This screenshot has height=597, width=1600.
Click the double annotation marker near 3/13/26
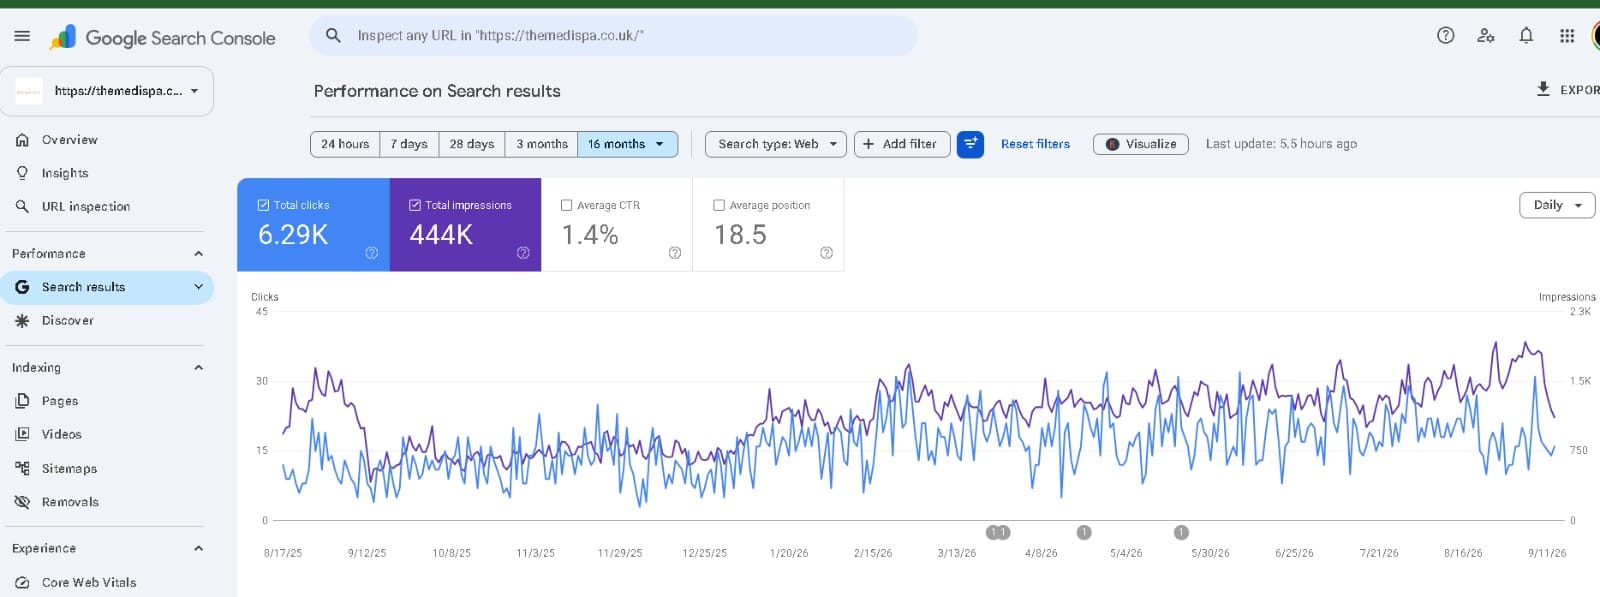998,532
